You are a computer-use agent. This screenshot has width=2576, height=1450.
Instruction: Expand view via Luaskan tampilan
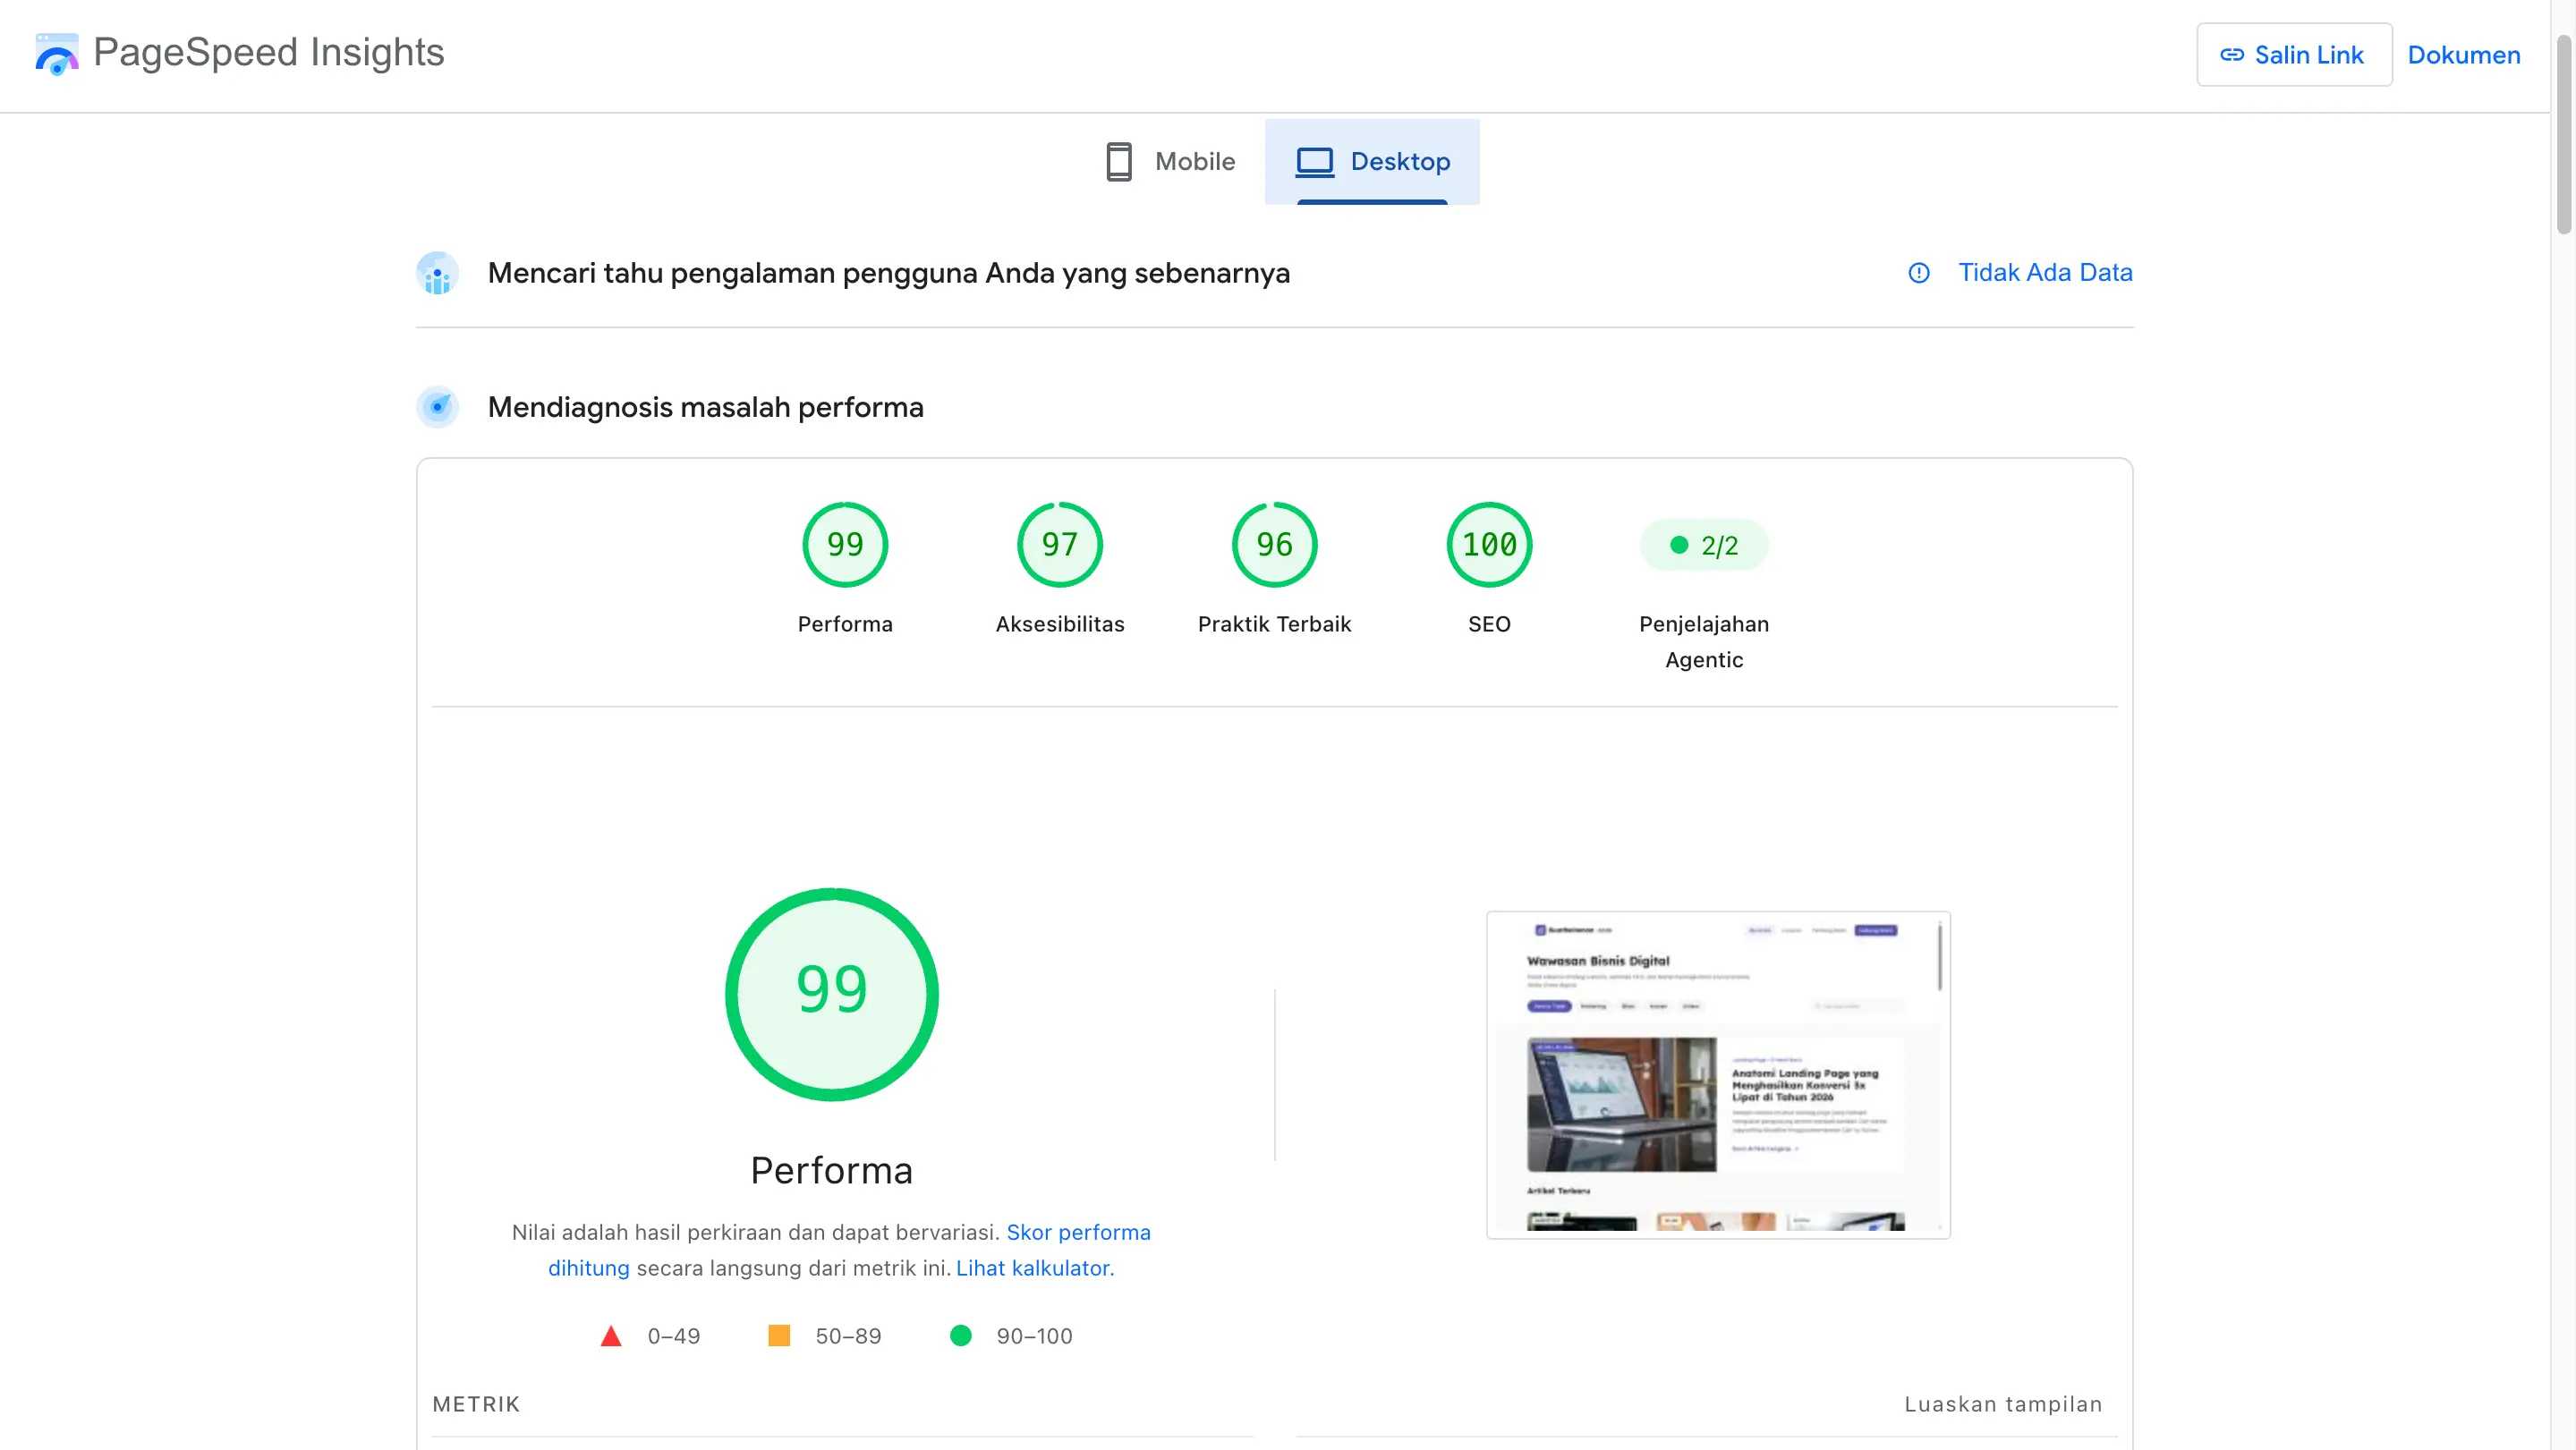pos(2002,1404)
